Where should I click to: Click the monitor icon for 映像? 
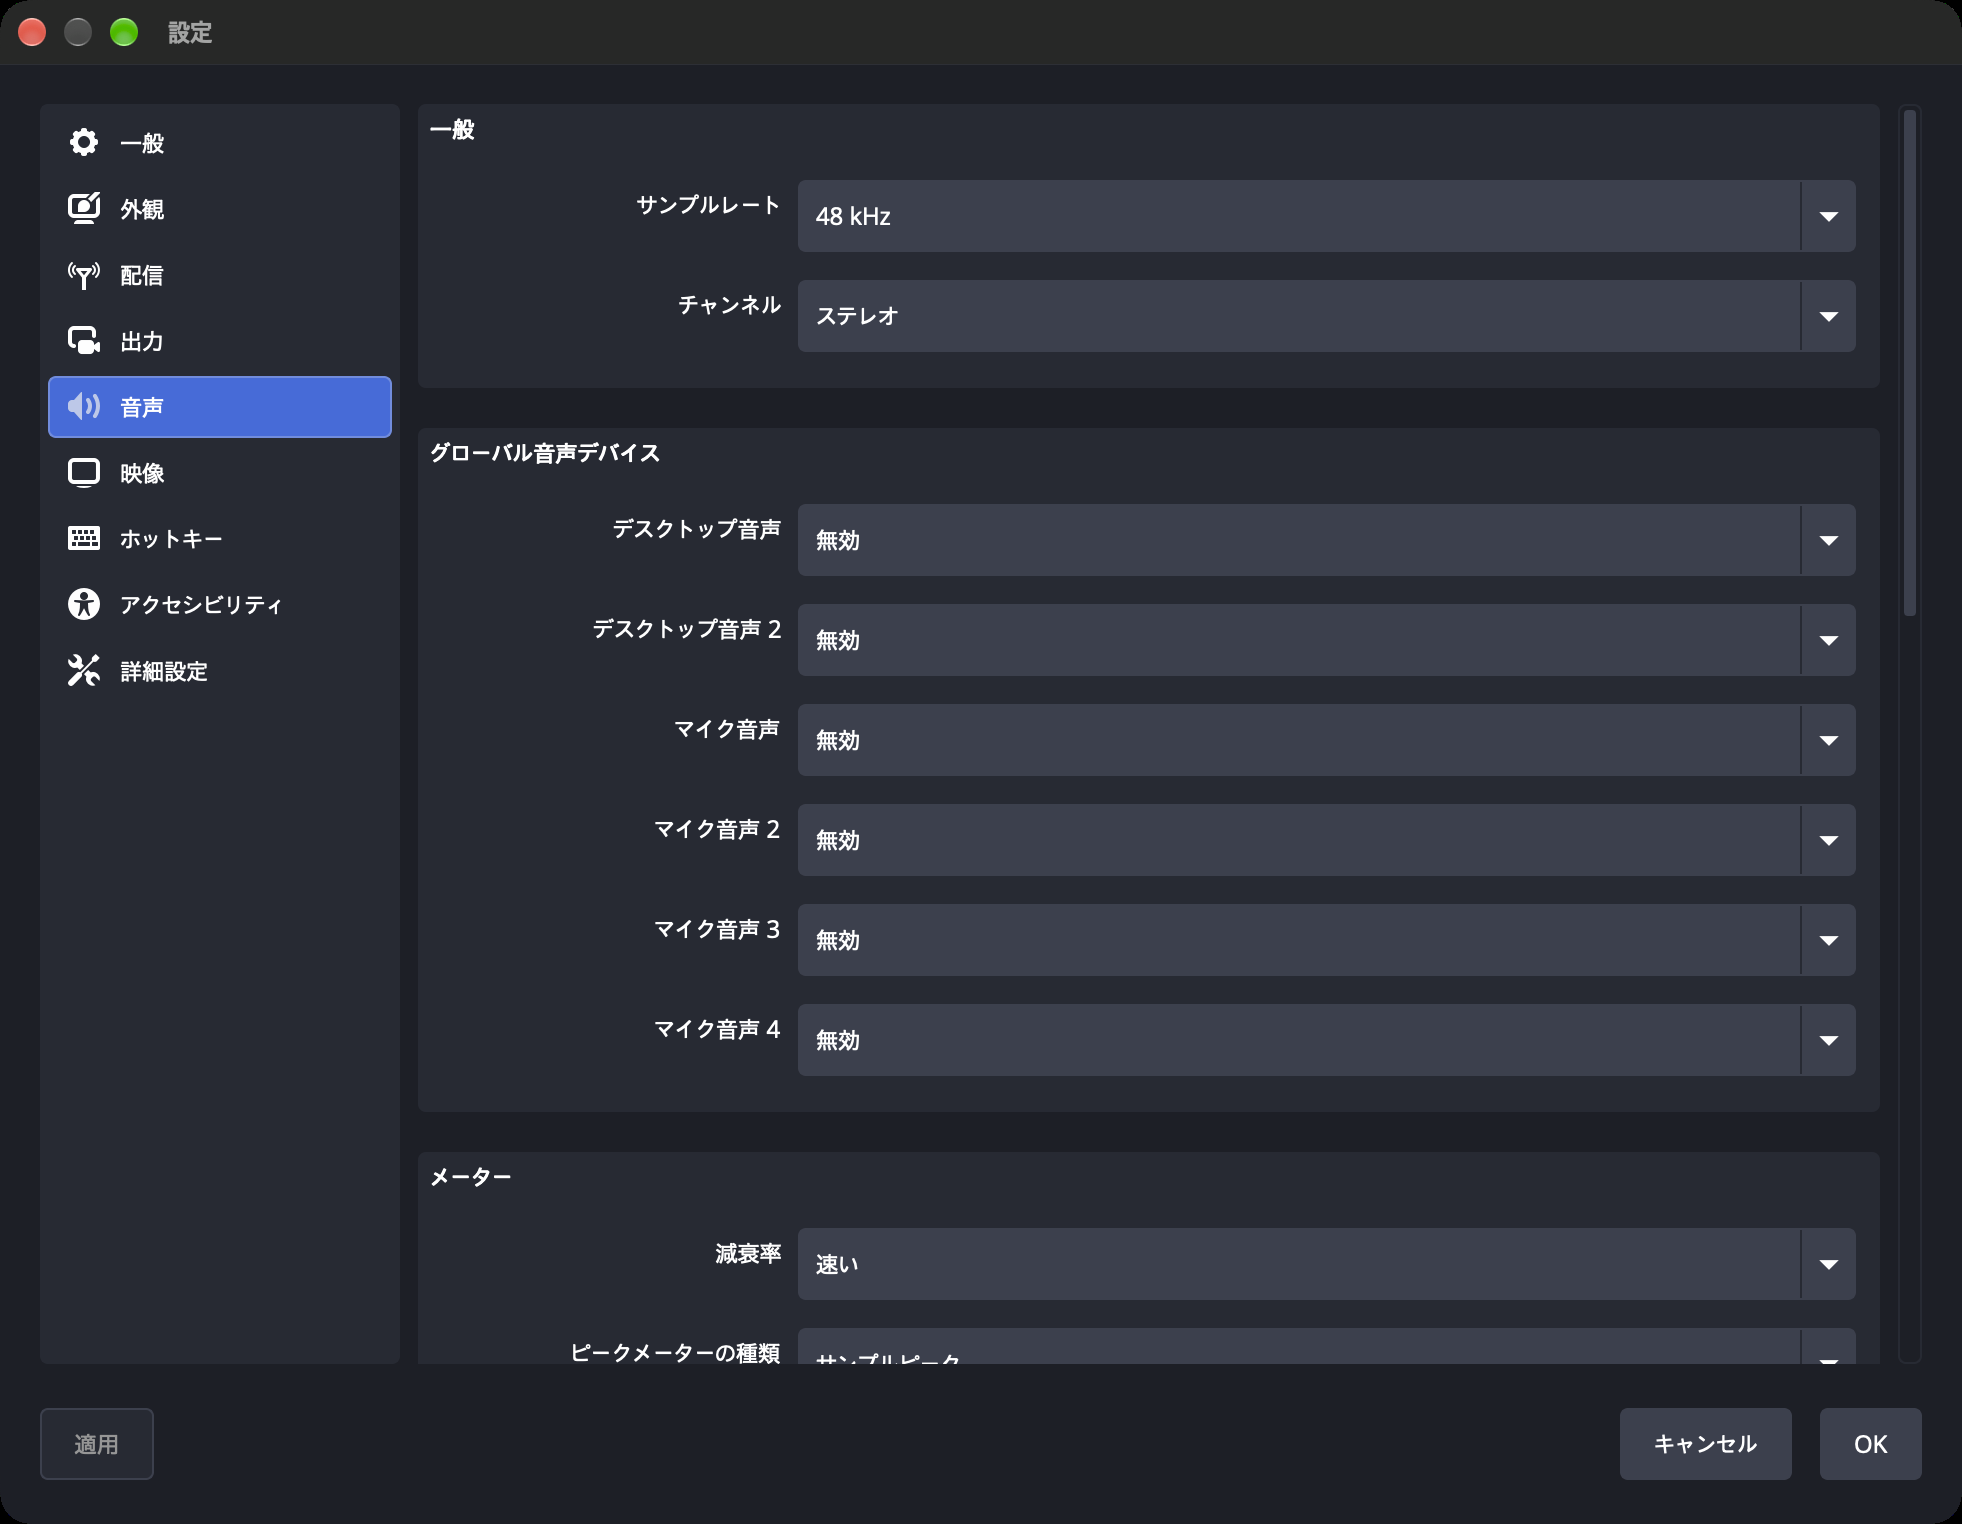click(x=84, y=473)
